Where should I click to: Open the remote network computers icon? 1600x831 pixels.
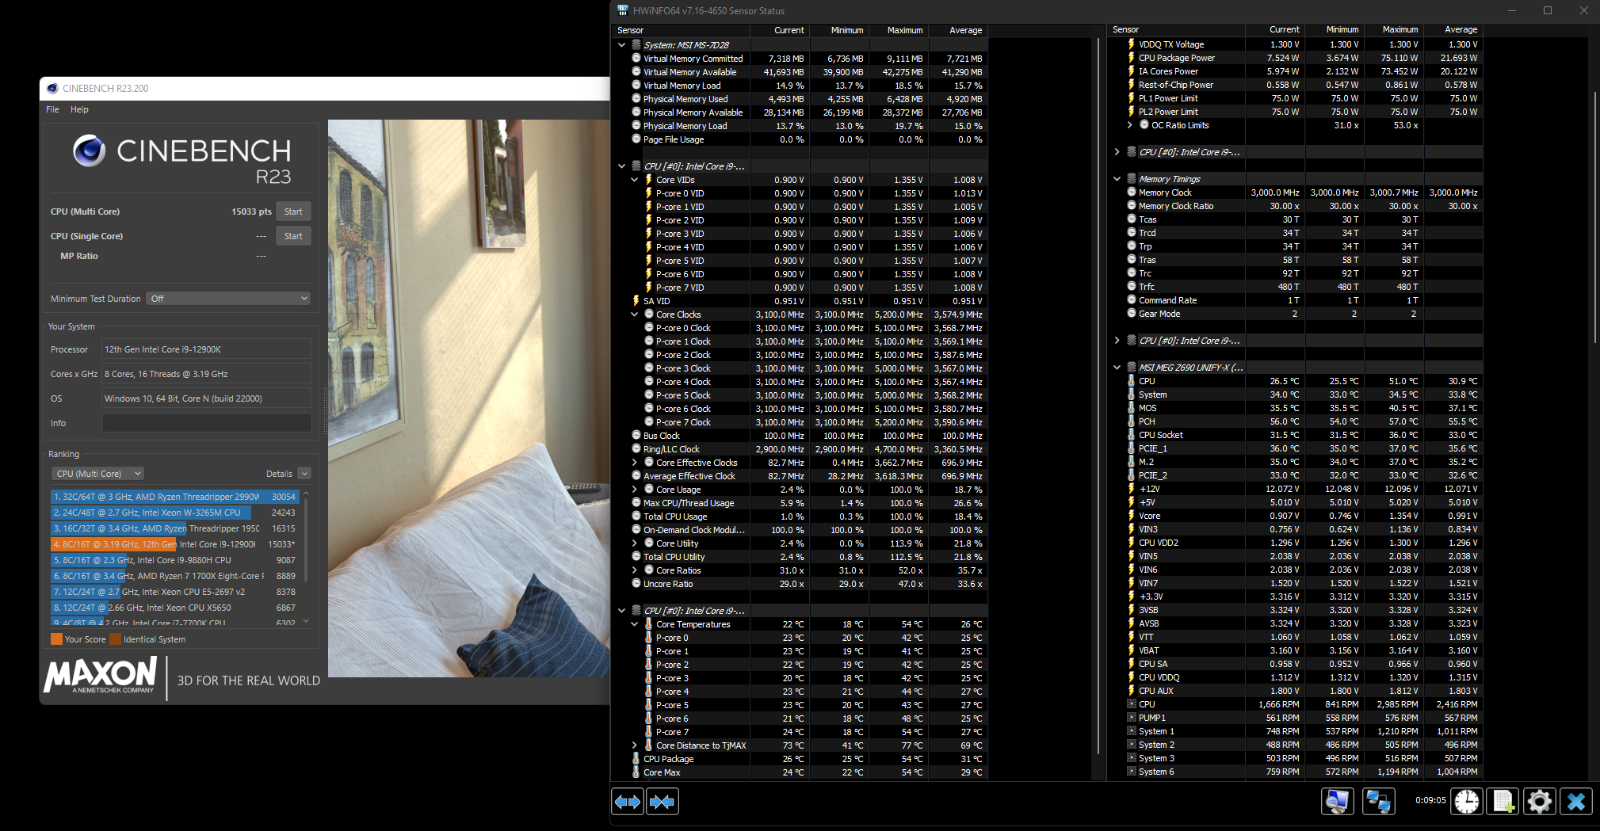click(x=1379, y=801)
